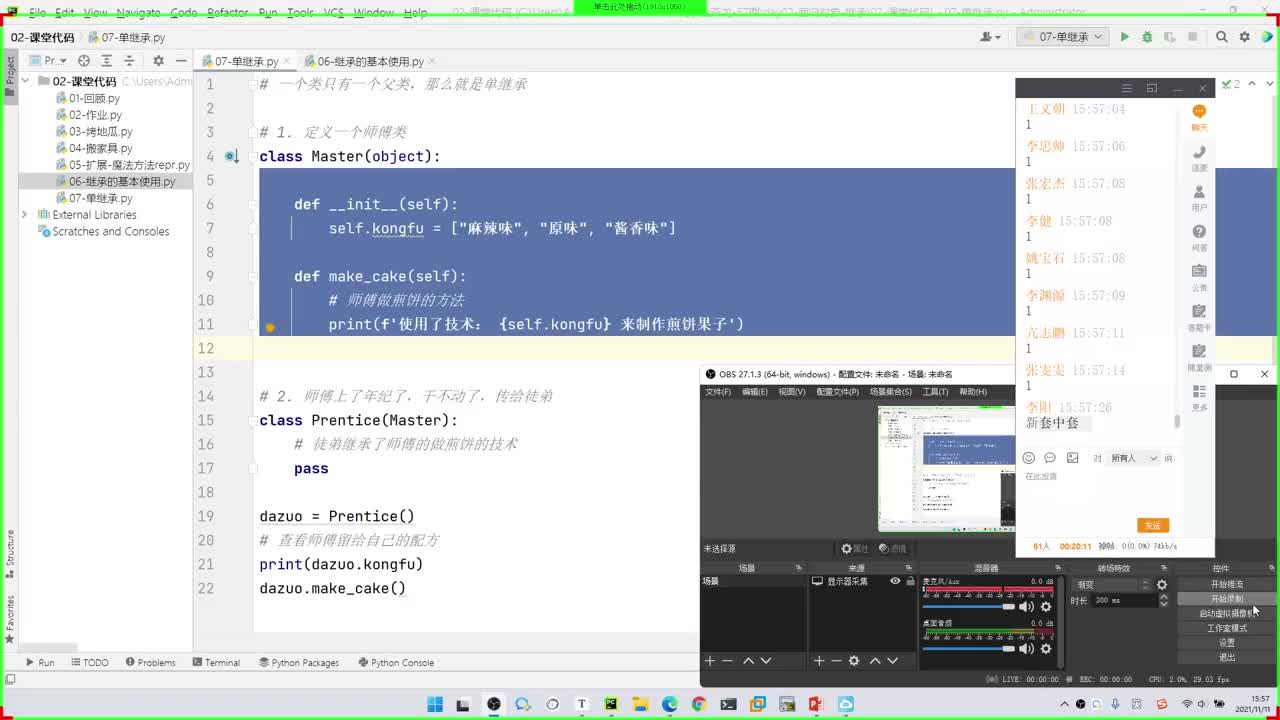The height and width of the screenshot is (720, 1280).
Task: Open 麦克风/Aux mixer settings gear in OBS
Action: (x=1046, y=607)
